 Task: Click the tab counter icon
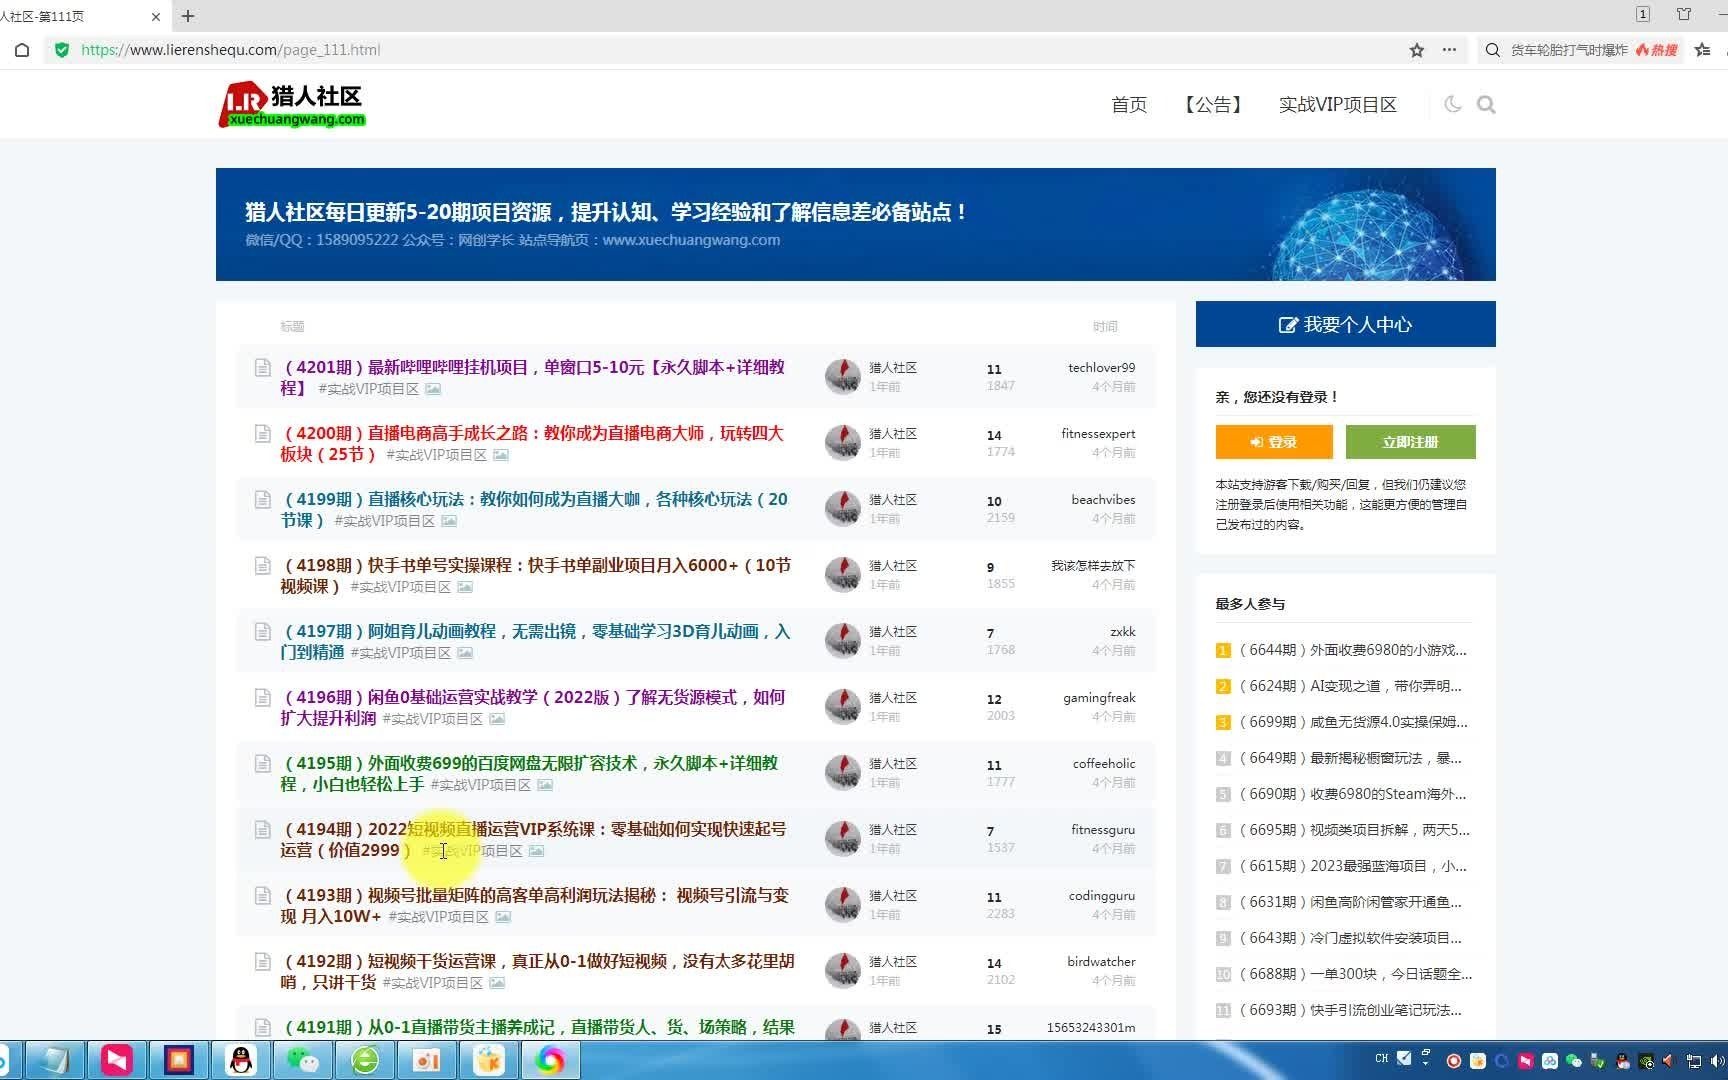(x=1643, y=14)
